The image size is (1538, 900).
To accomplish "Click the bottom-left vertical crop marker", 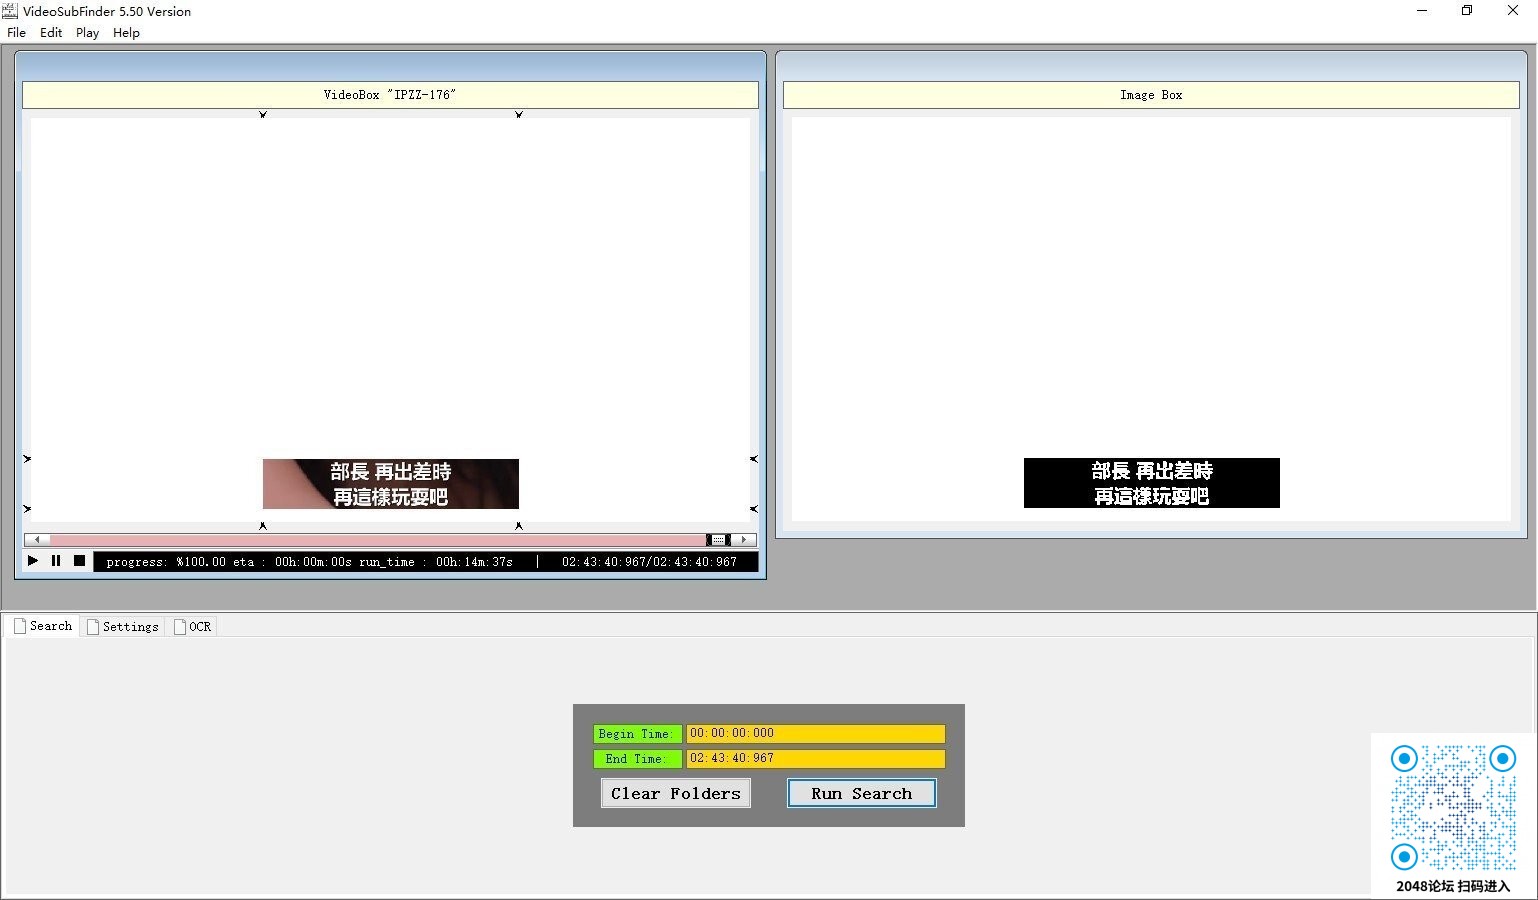I will [x=263, y=525].
